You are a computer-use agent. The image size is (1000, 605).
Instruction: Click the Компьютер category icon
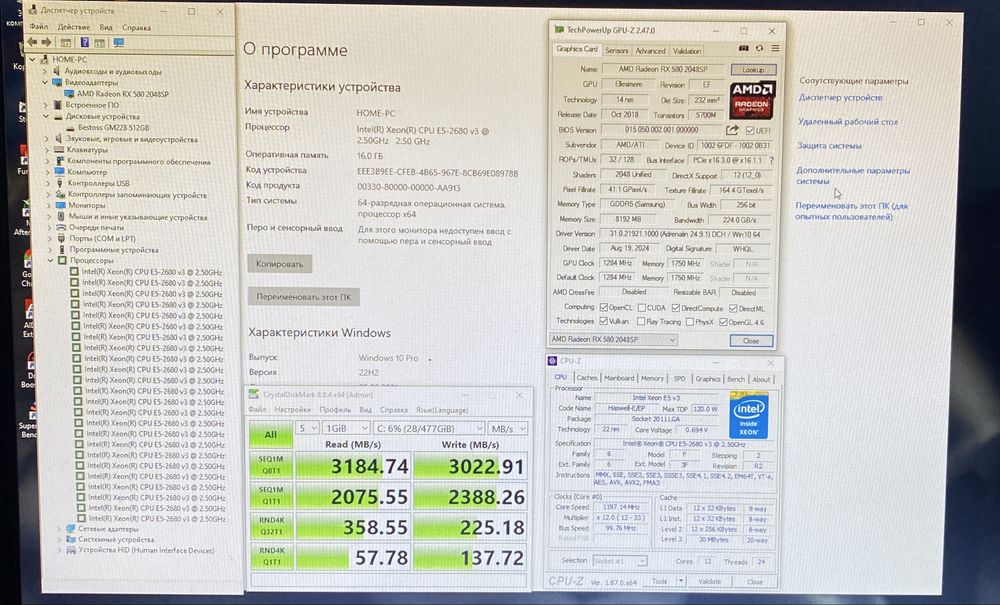point(60,172)
